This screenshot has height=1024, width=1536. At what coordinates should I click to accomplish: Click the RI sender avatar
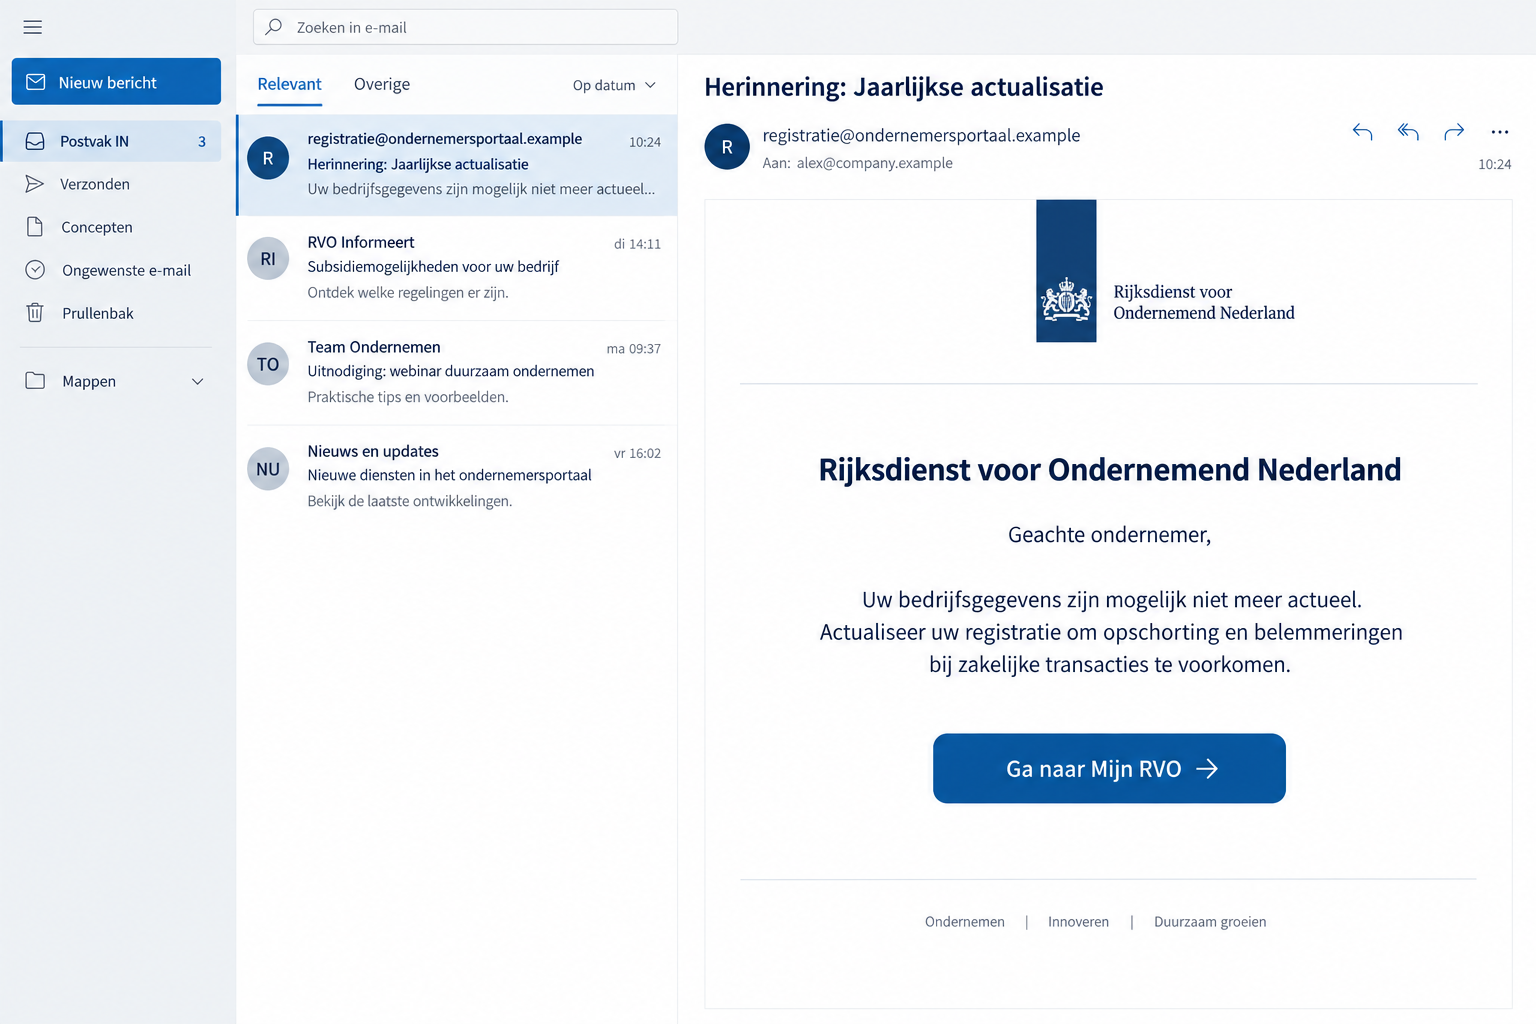point(268,259)
